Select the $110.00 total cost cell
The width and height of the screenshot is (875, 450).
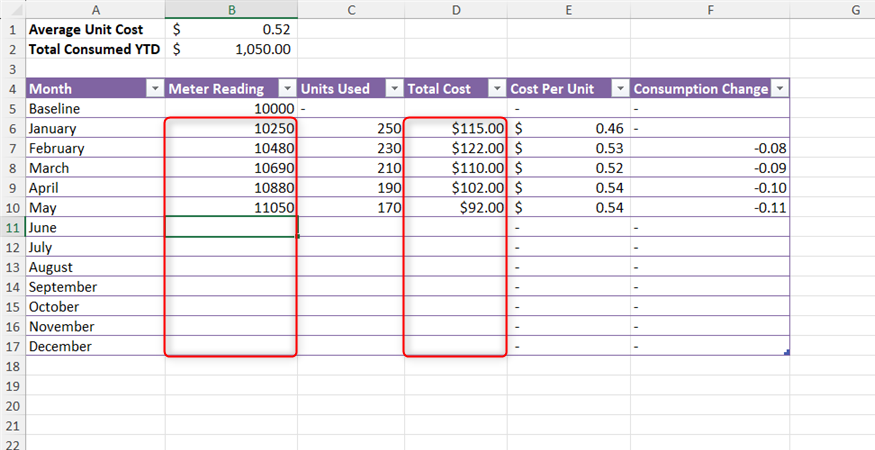456,168
